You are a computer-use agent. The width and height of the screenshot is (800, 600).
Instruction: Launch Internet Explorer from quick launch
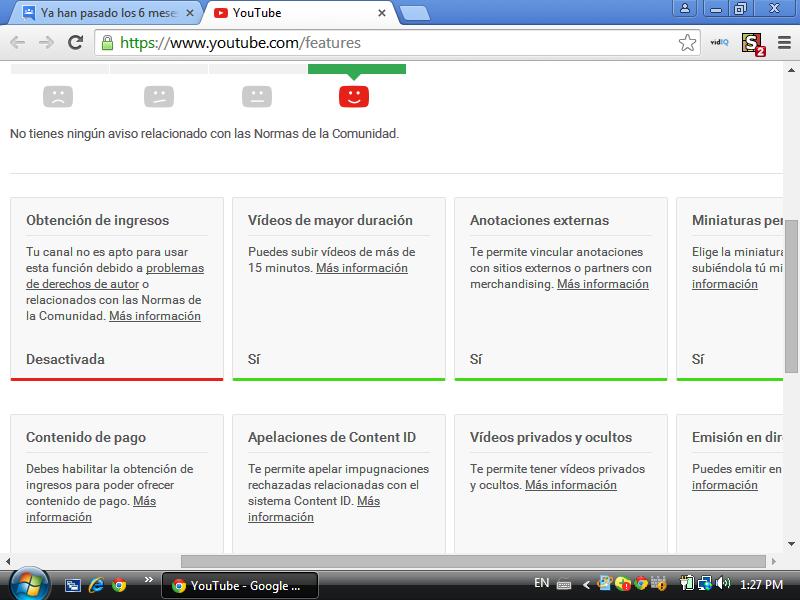96,585
